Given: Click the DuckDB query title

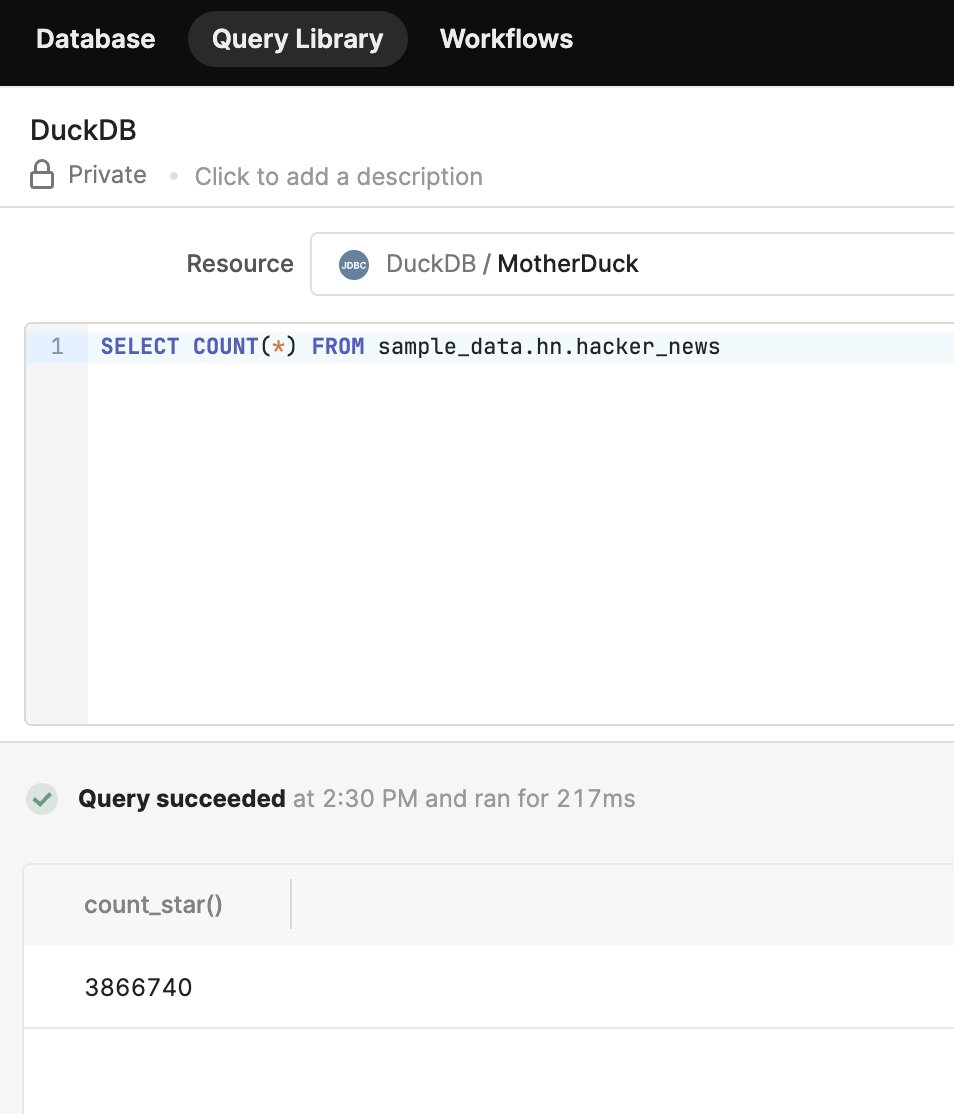Looking at the screenshot, I should pos(83,130).
